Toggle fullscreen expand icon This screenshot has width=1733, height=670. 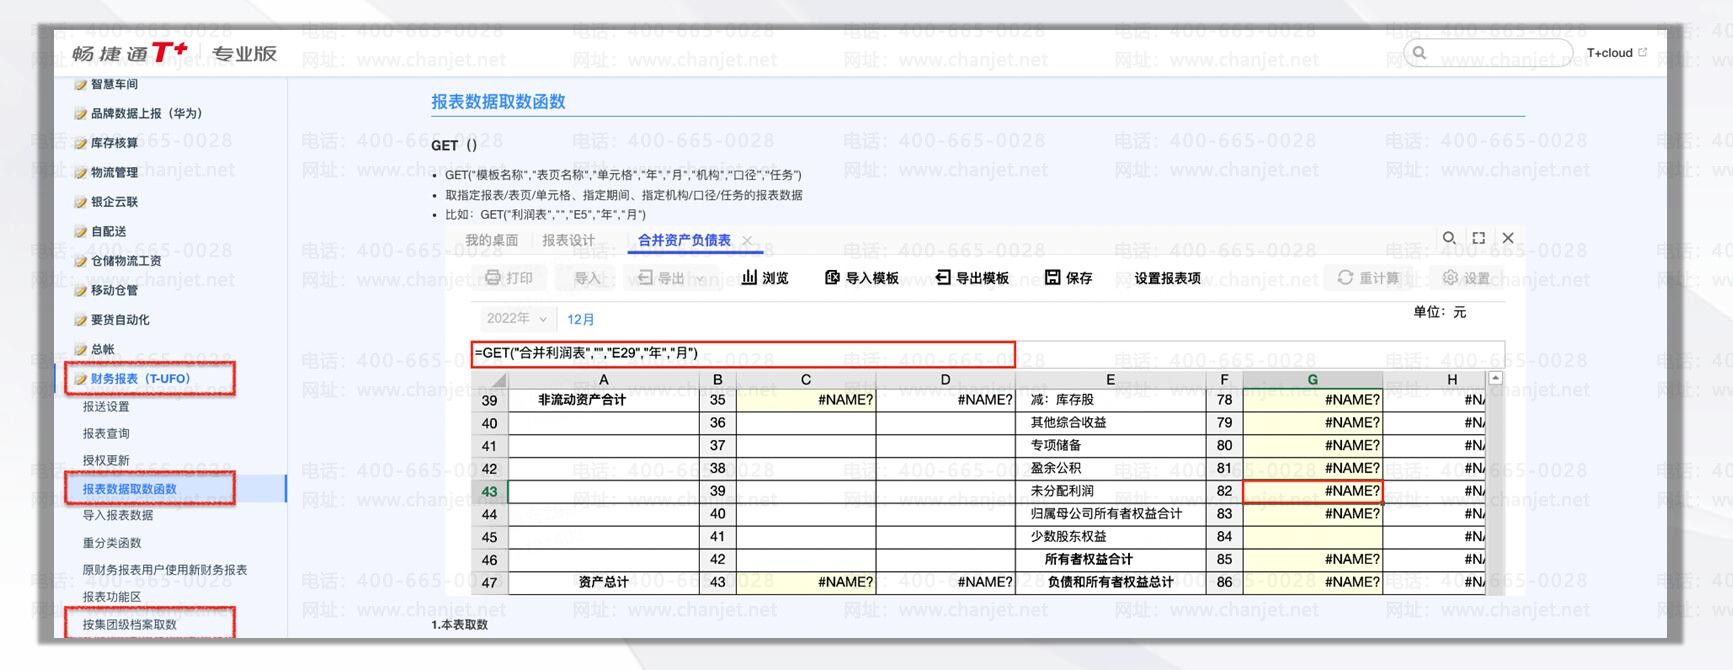click(x=1478, y=238)
